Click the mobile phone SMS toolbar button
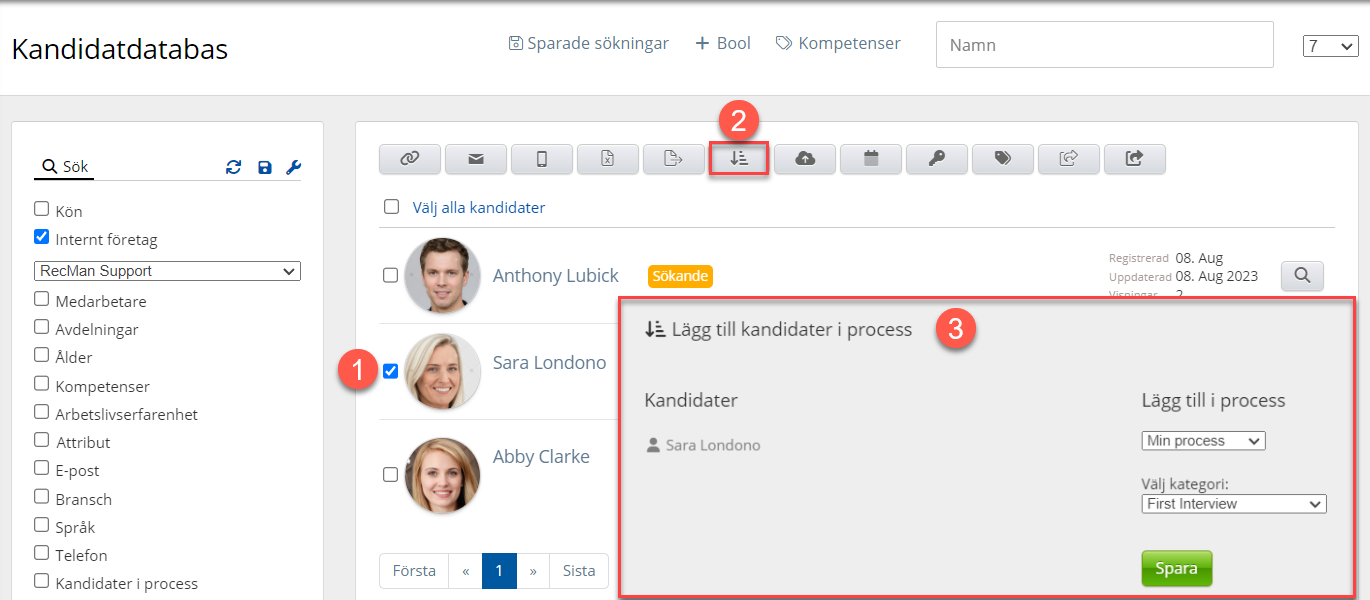Screen dimensions: 1370x600 tap(541, 159)
